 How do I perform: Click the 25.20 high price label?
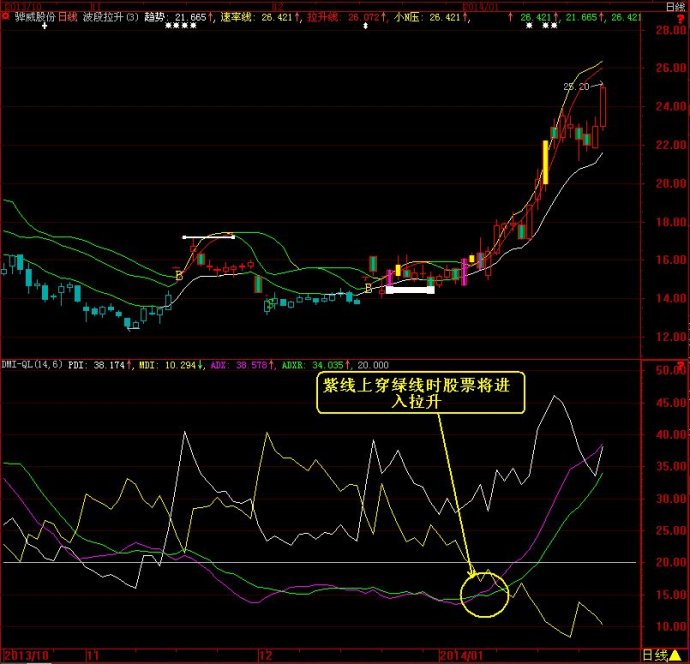pos(576,87)
